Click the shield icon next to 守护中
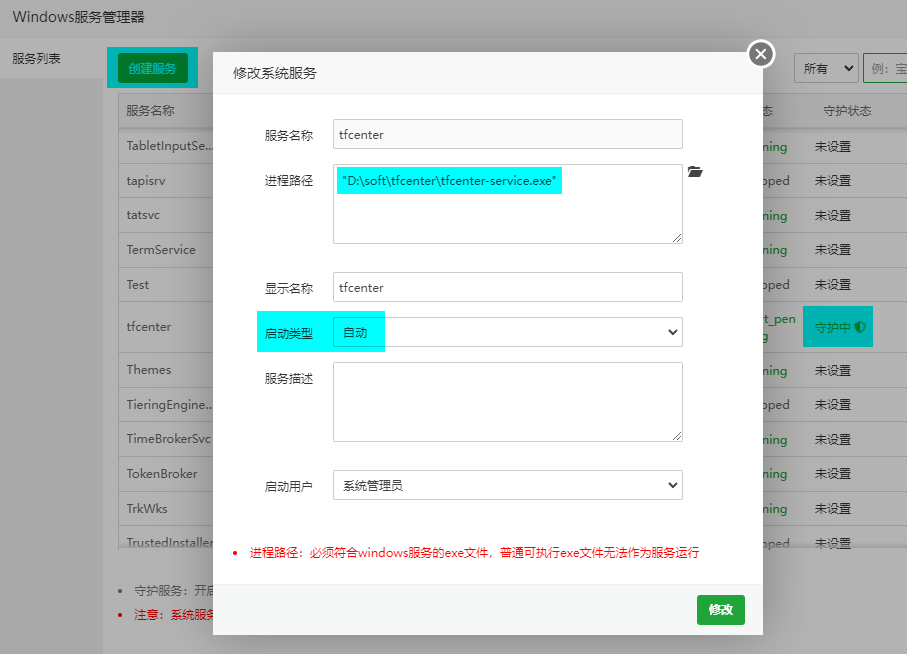The width and height of the screenshot is (907, 654). pyautogui.click(x=860, y=327)
